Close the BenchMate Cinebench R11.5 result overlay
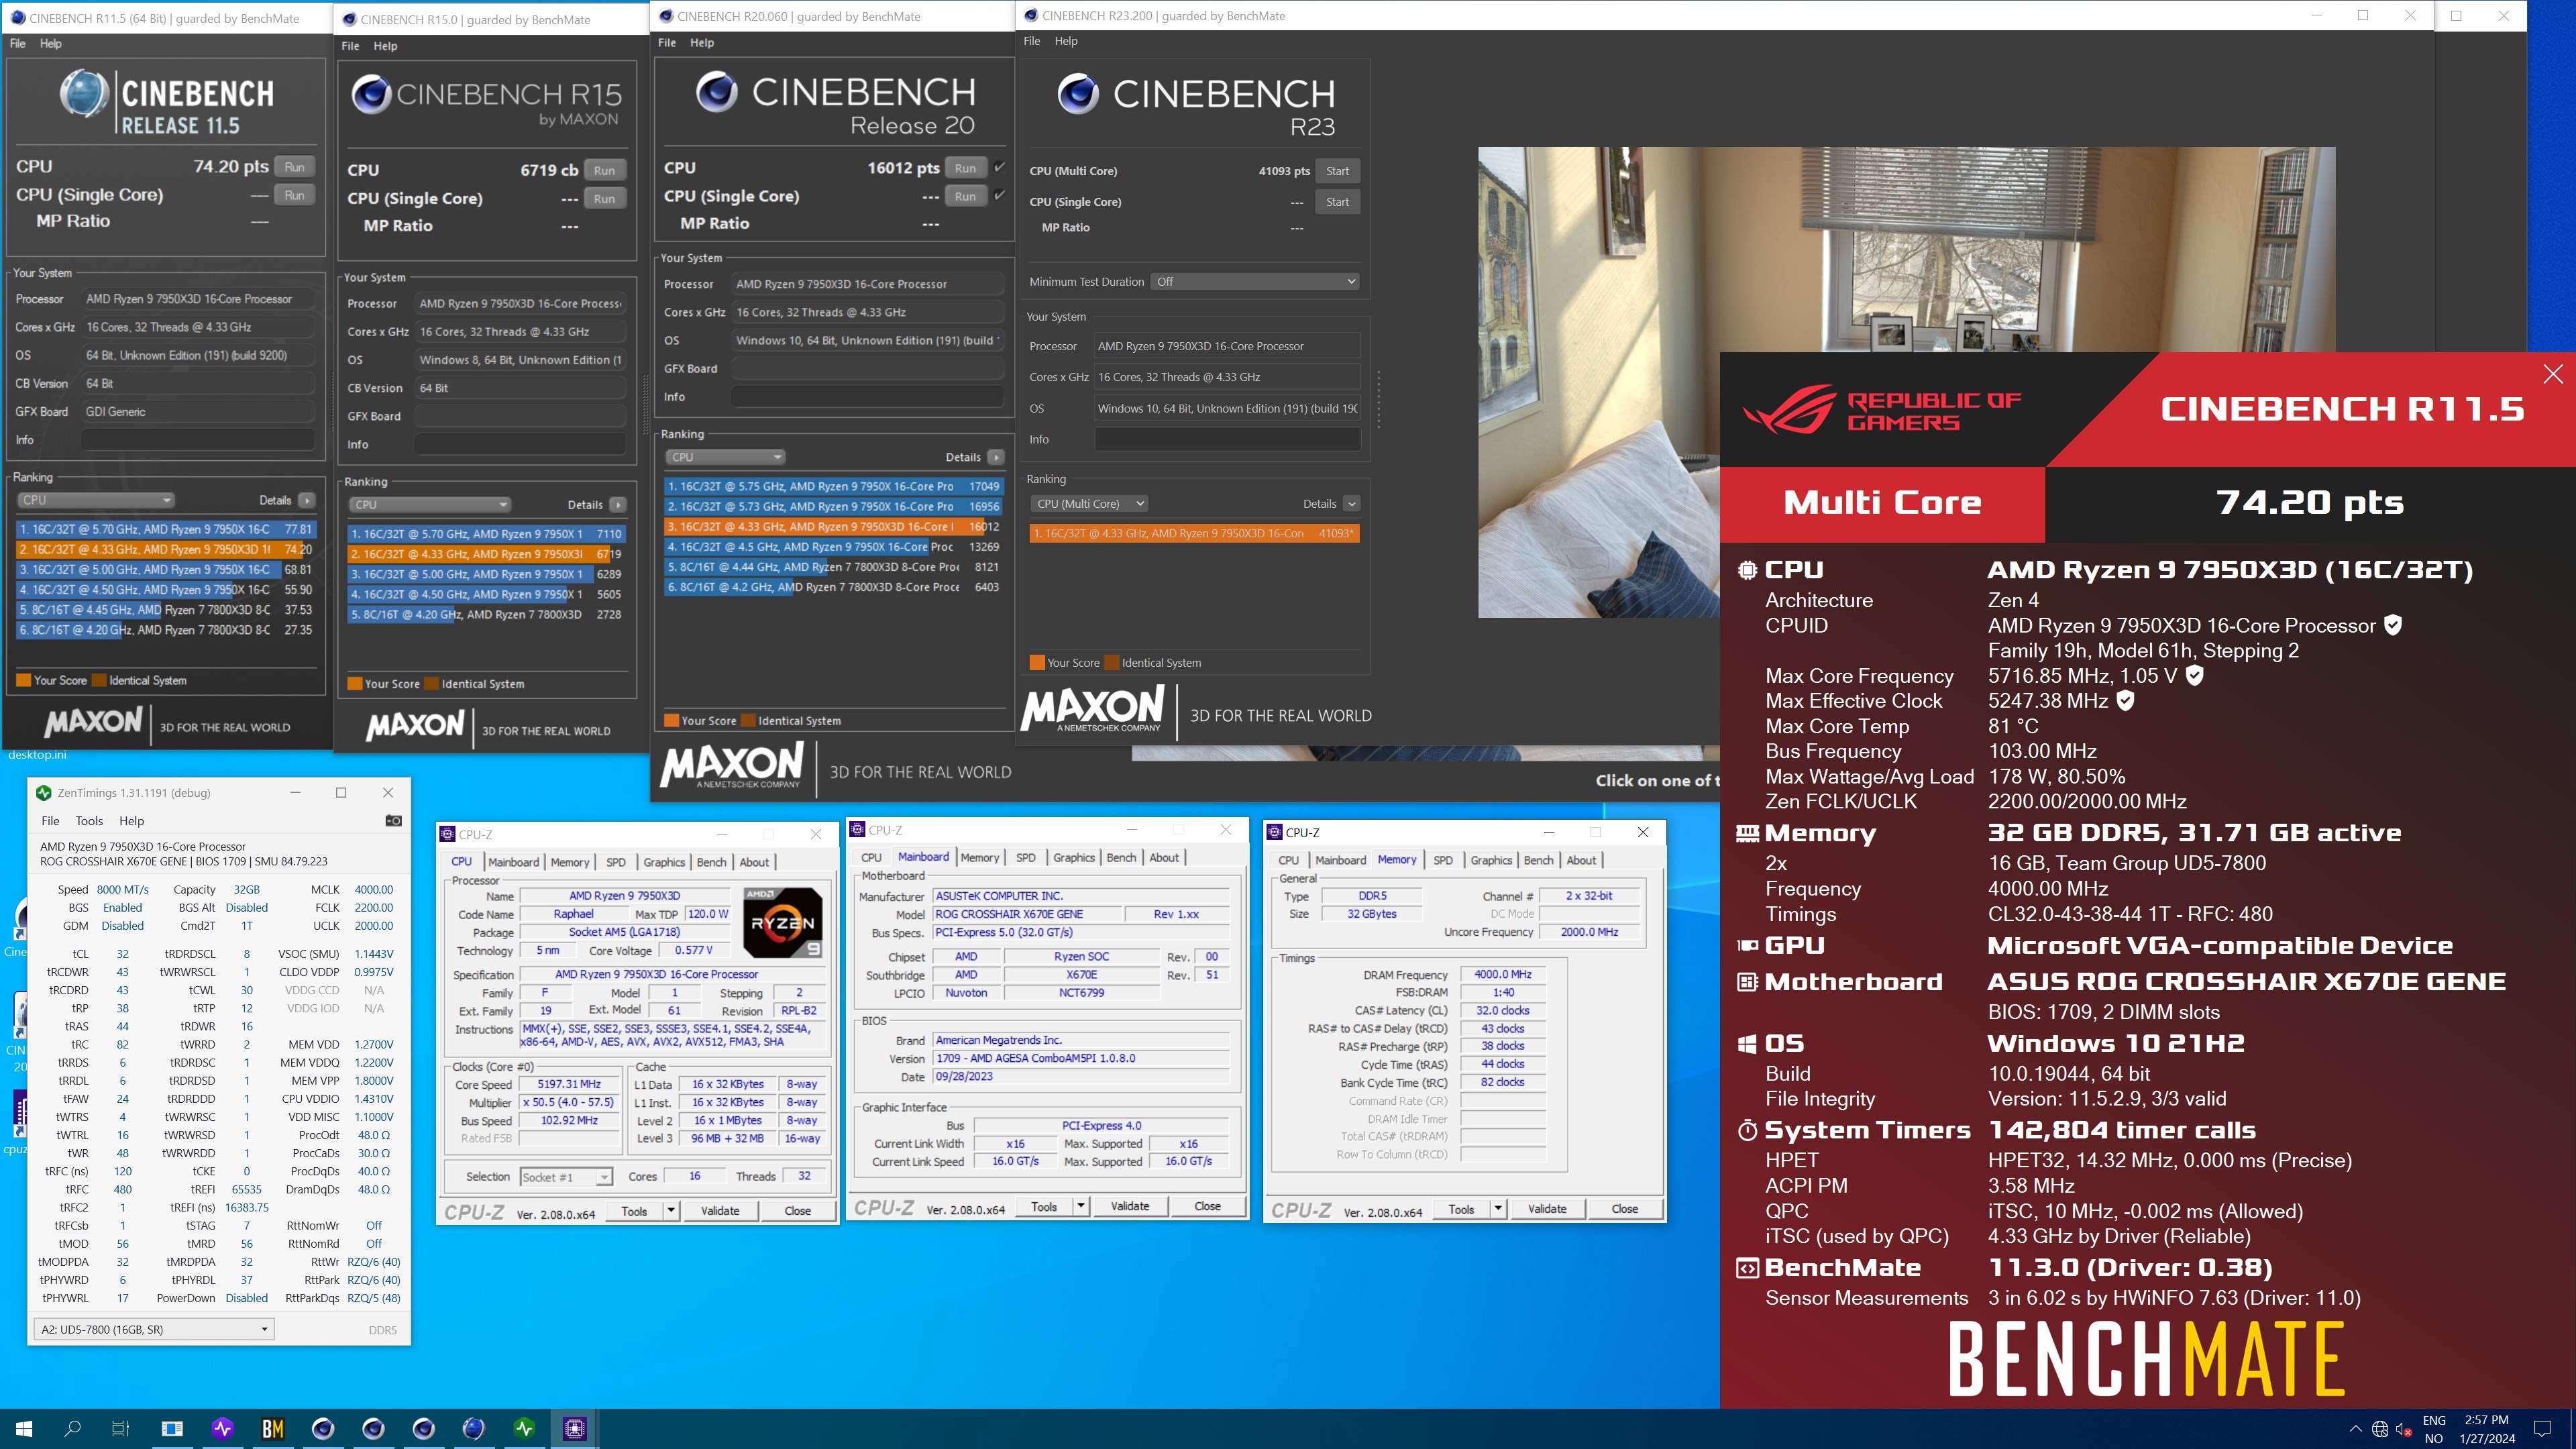2576x1449 pixels. (2552, 374)
